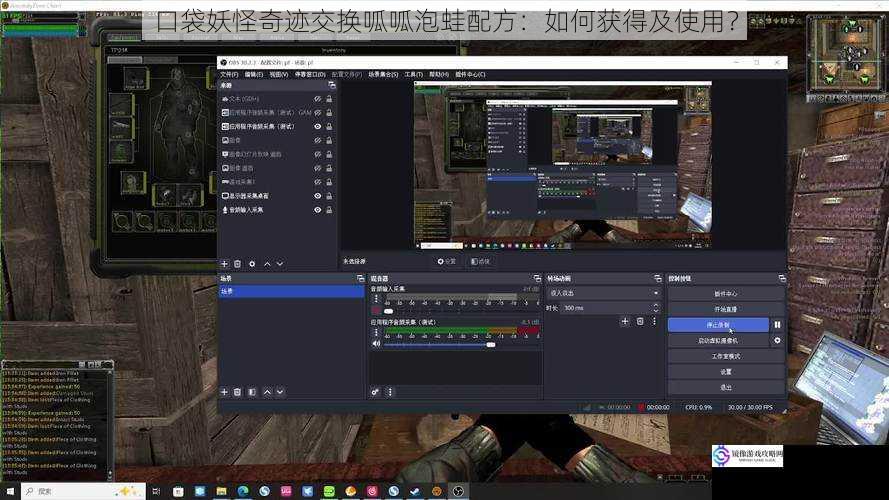
Task: Open the 停靠窗口(D) menu
Action: pos(310,74)
